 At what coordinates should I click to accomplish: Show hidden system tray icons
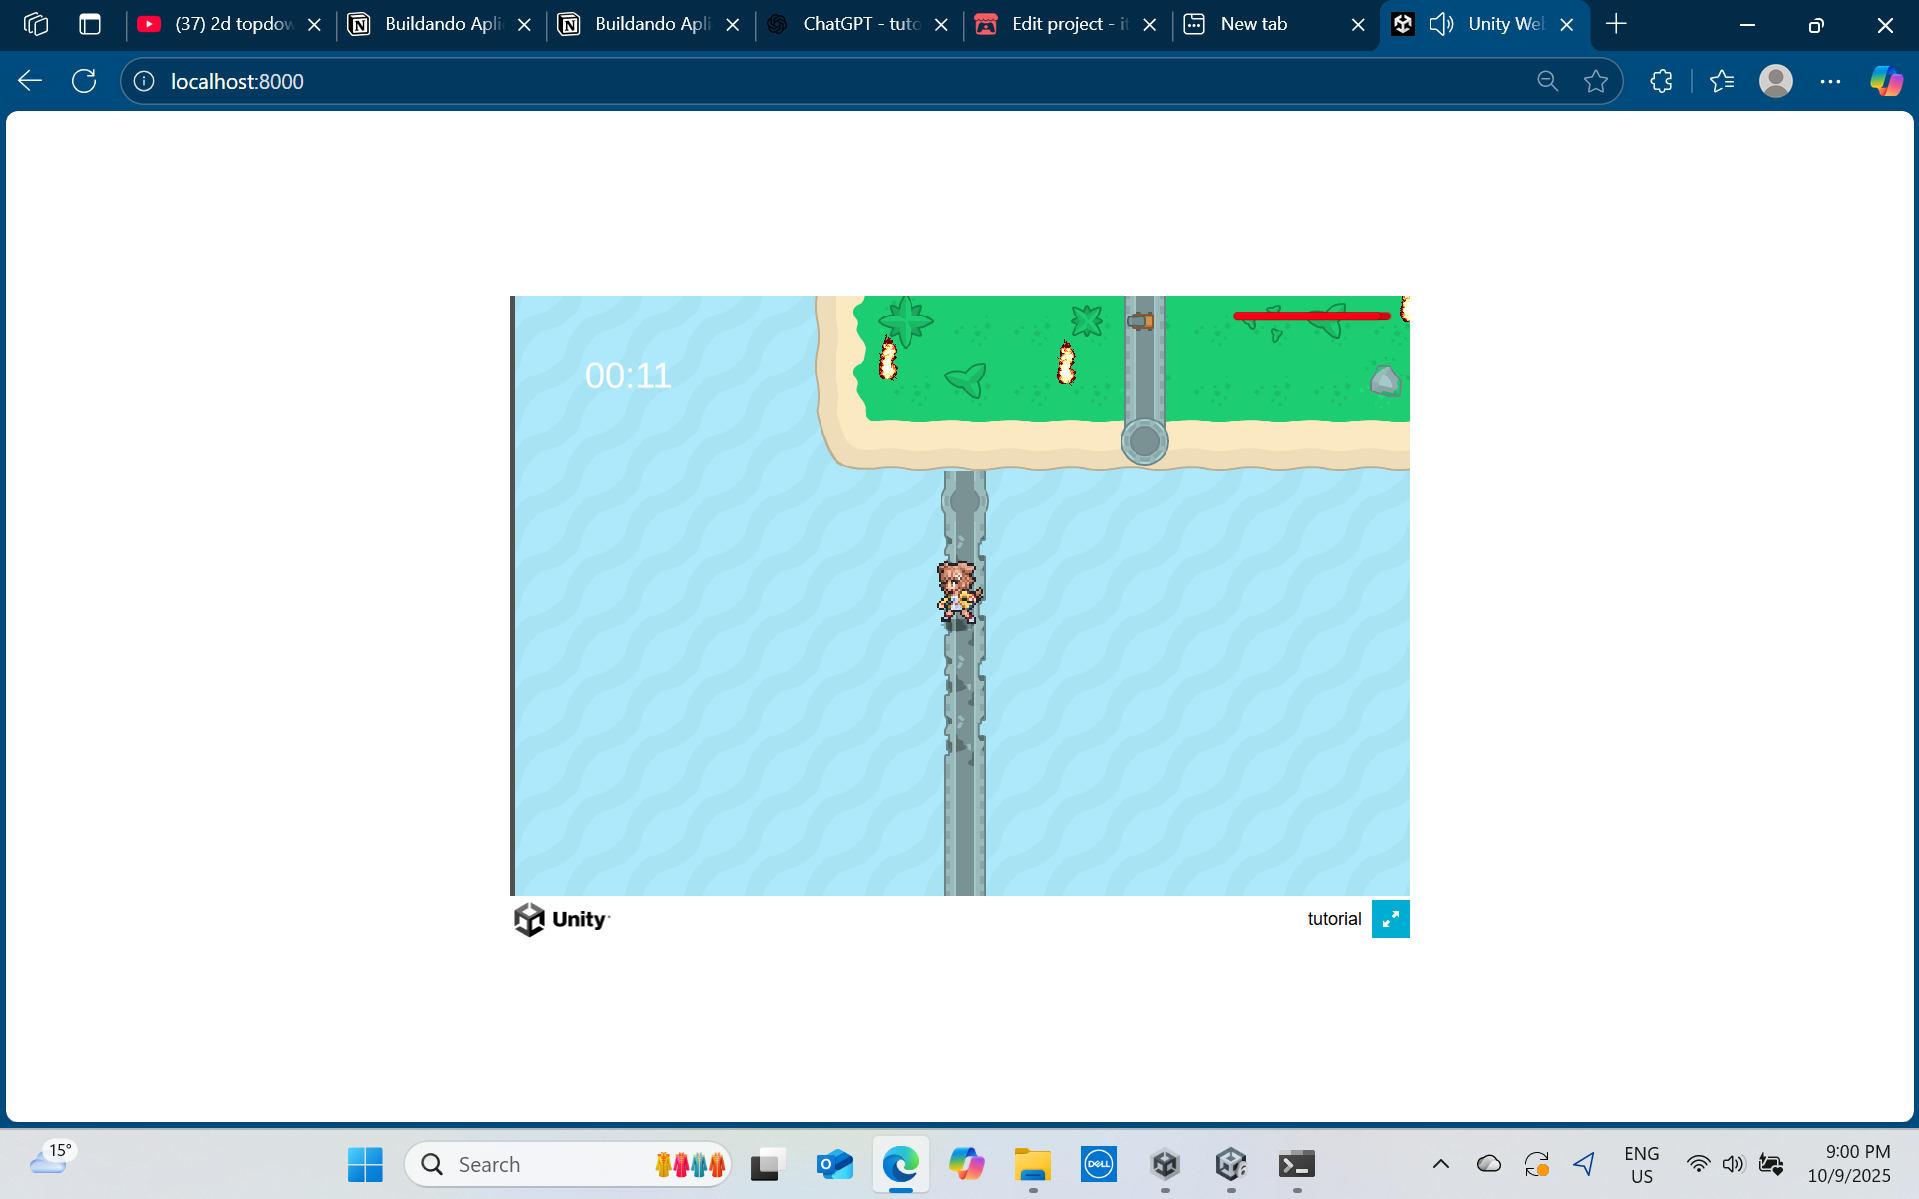1440,1164
